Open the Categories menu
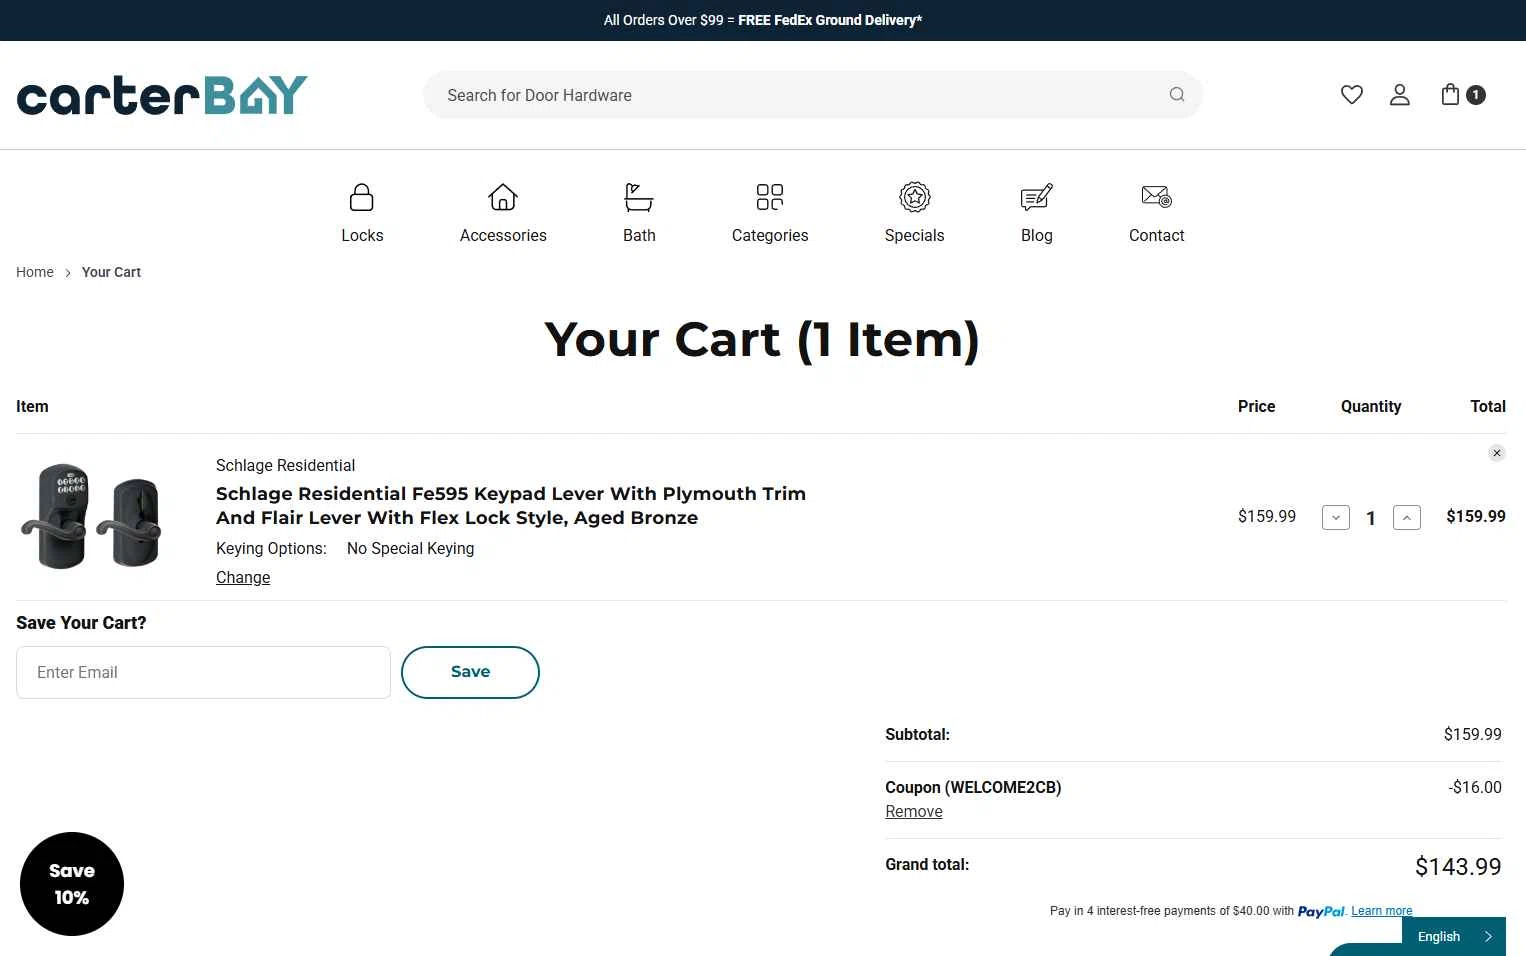Screen dimensions: 1526x956 [770, 235]
